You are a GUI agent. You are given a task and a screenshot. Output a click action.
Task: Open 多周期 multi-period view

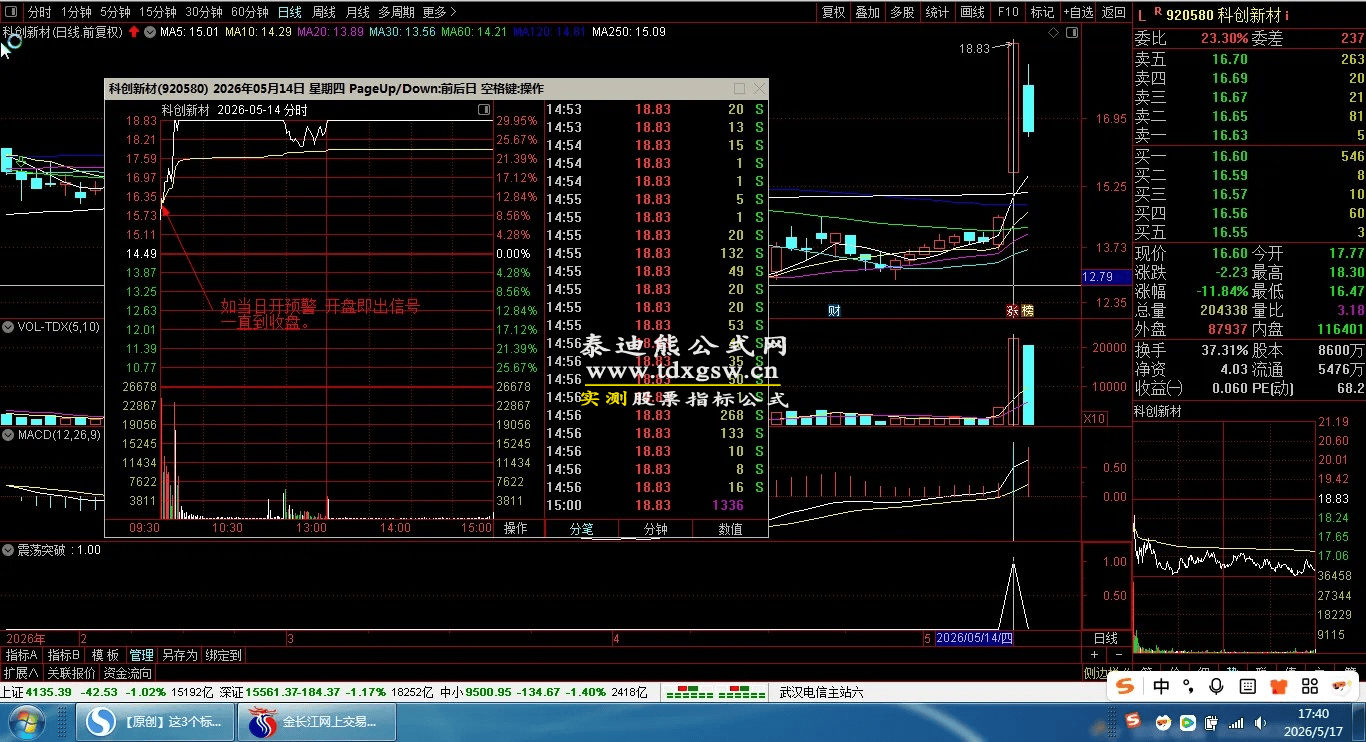[x=396, y=12]
